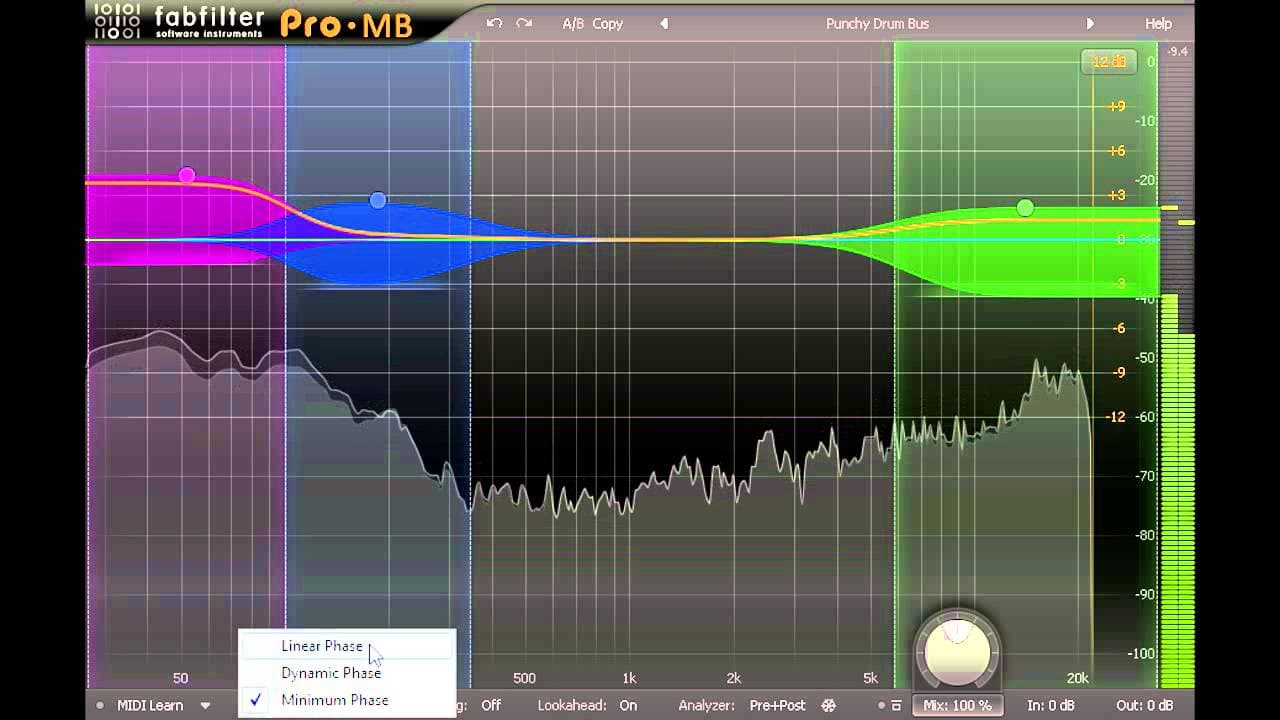This screenshot has height=720, width=1280.
Task: Toggle the MIDI Learn indicator dot
Action: click(100, 705)
